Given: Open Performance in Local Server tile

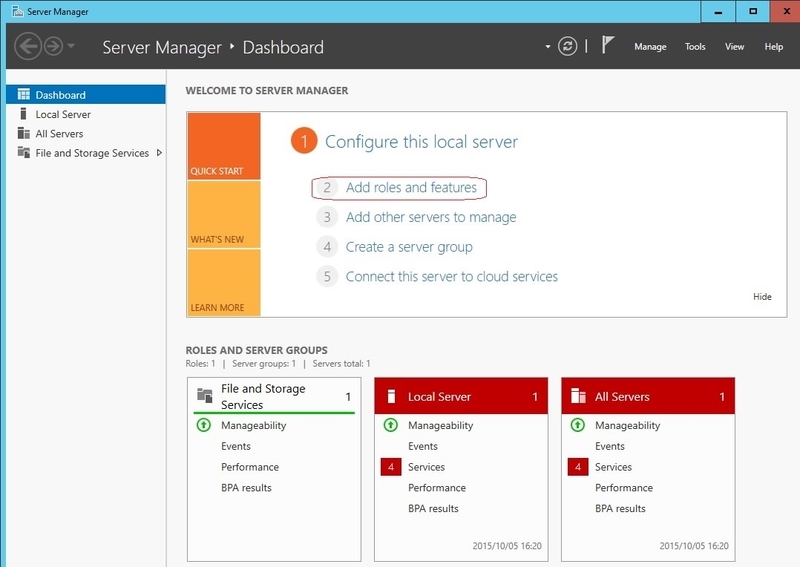Looking at the screenshot, I should tap(437, 488).
